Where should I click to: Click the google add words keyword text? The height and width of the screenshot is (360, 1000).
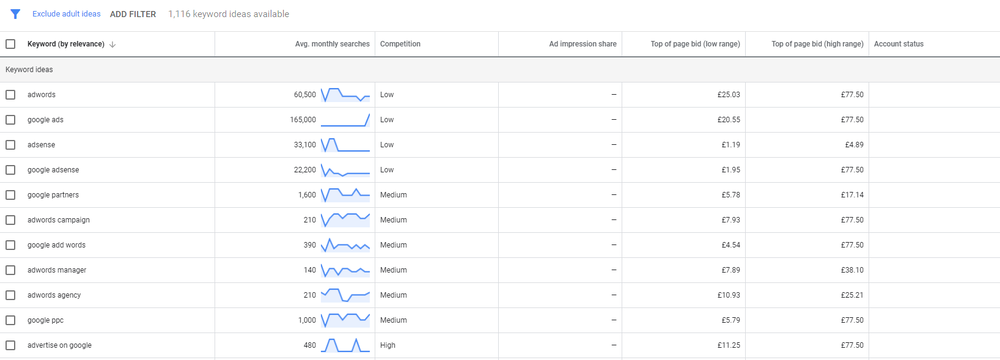(x=56, y=245)
